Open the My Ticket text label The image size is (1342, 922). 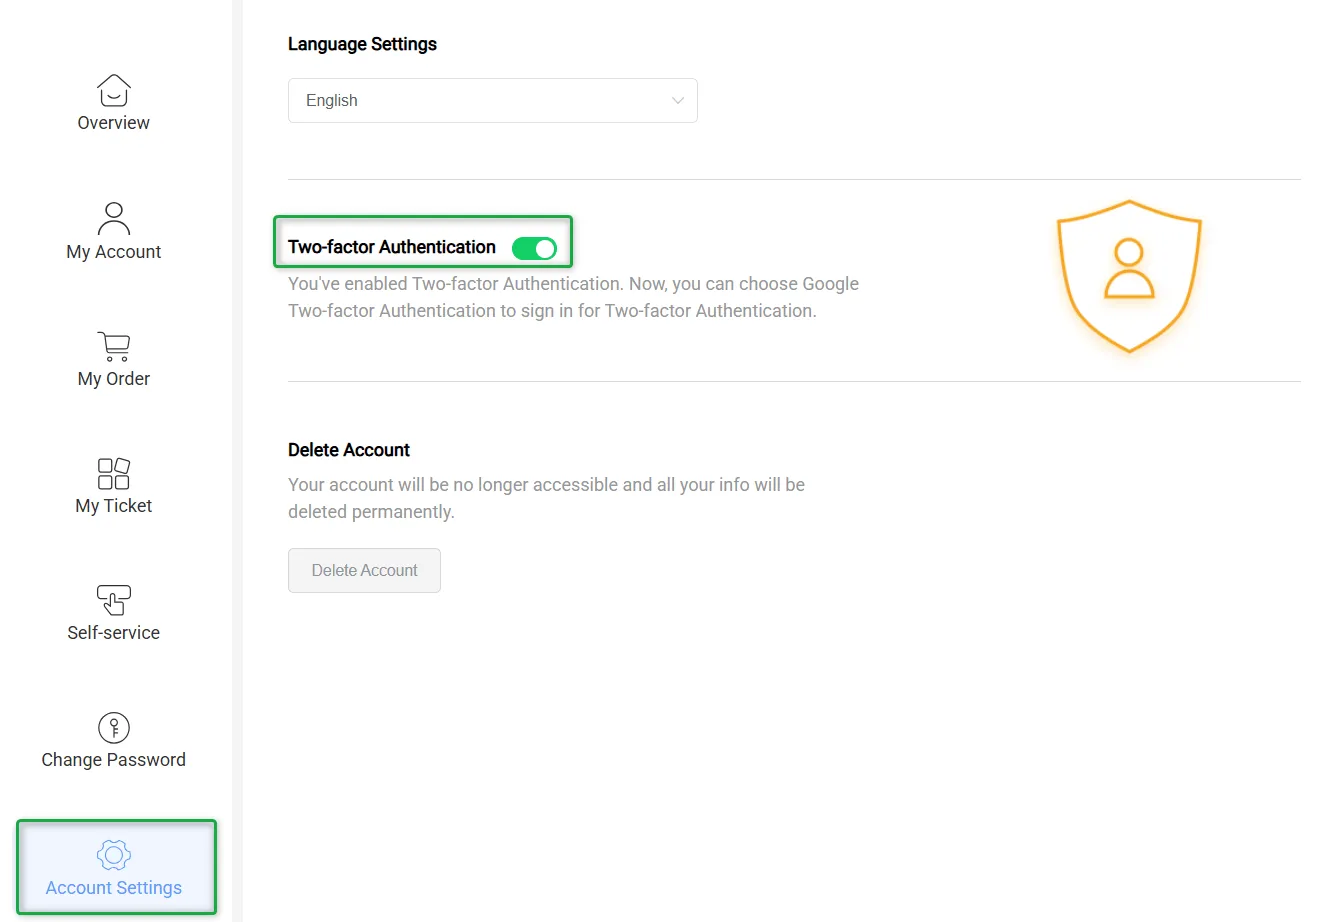click(x=113, y=506)
